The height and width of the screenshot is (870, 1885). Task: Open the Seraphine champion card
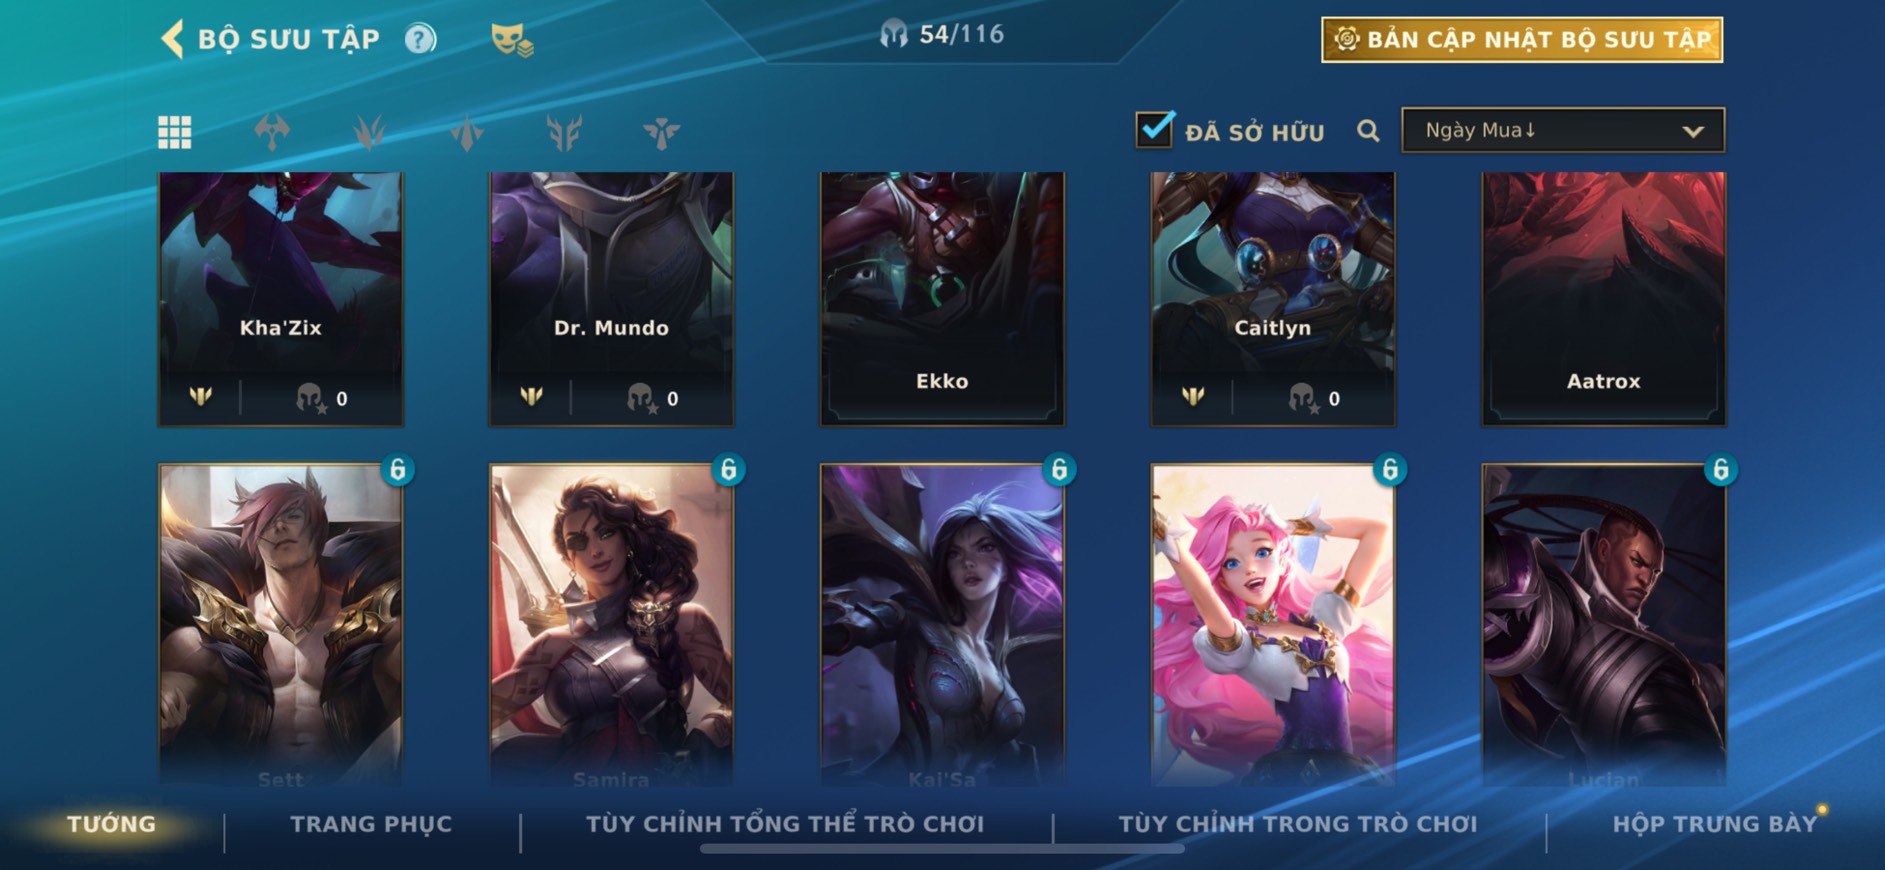[x=1272, y=625]
